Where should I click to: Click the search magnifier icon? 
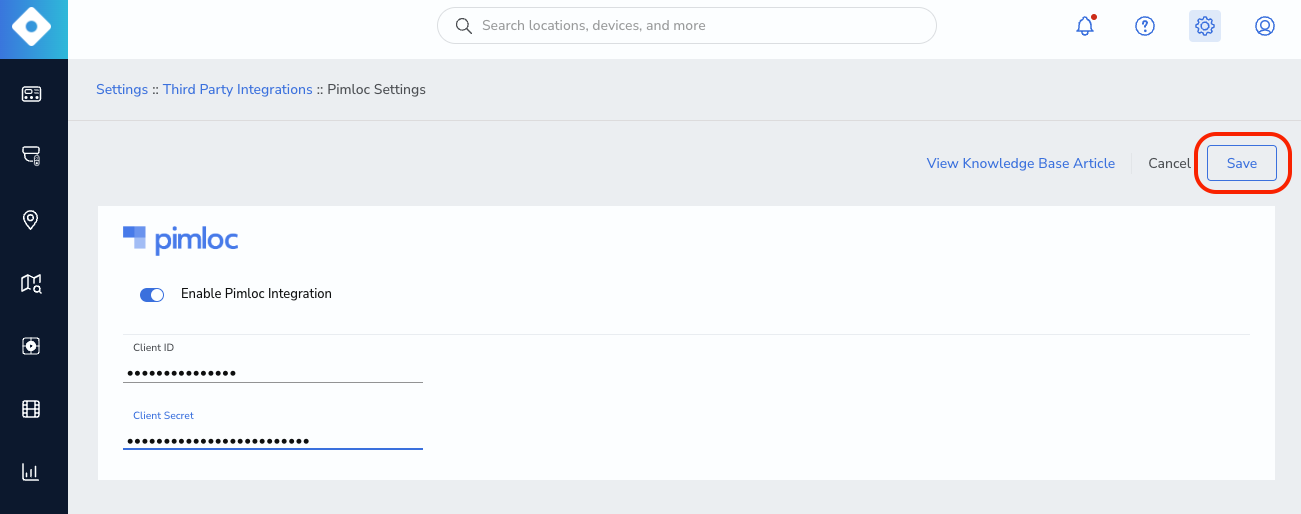tap(463, 26)
